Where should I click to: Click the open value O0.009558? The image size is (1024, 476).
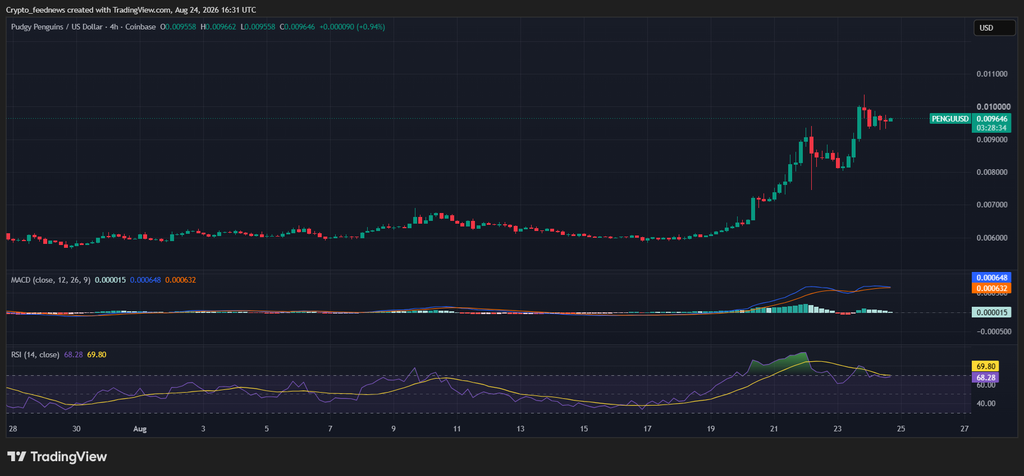[x=180, y=27]
